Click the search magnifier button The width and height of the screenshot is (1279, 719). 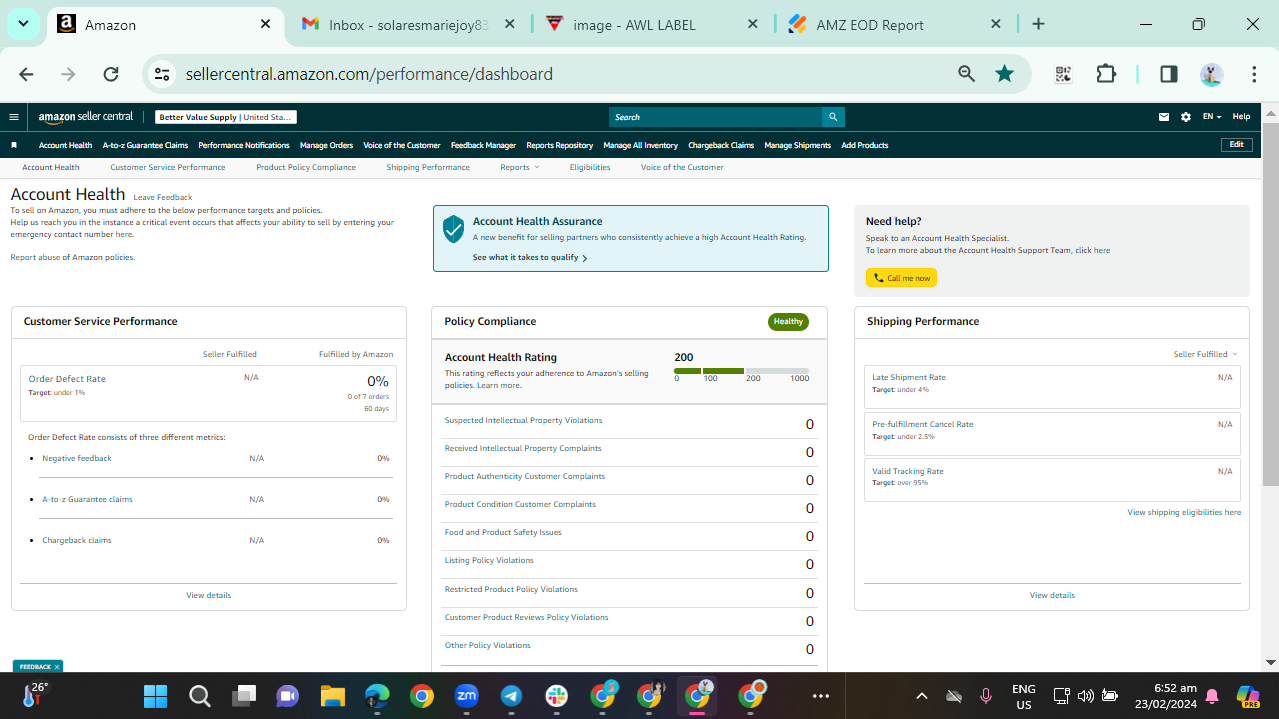[x=833, y=117]
